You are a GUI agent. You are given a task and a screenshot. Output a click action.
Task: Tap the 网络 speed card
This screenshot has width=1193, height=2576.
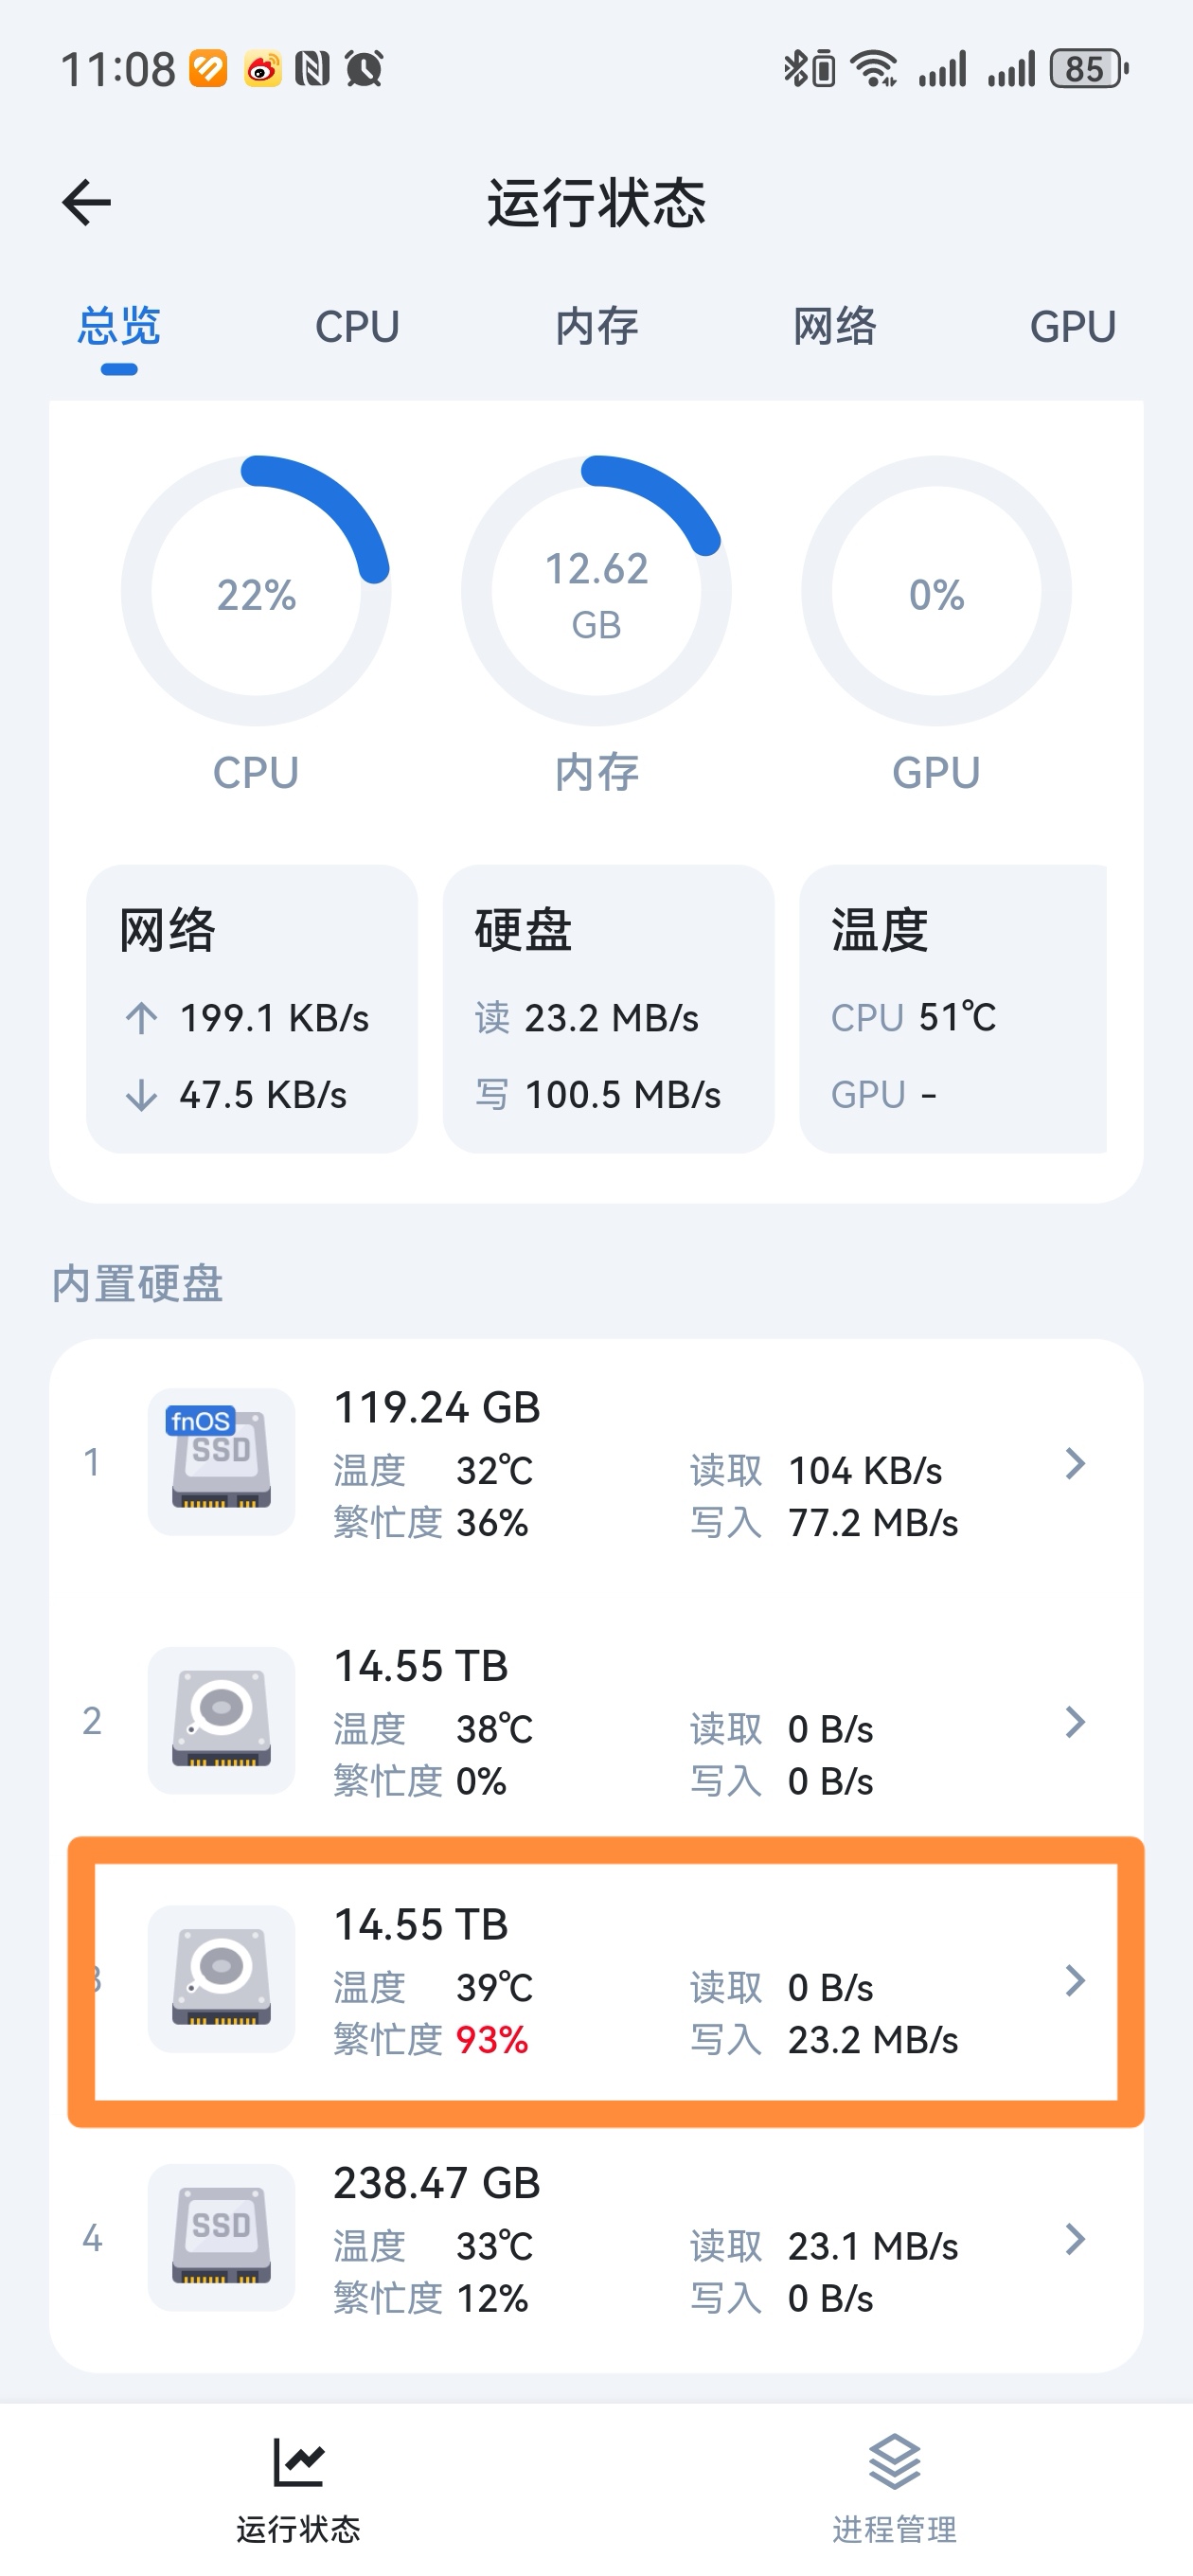[252, 1008]
